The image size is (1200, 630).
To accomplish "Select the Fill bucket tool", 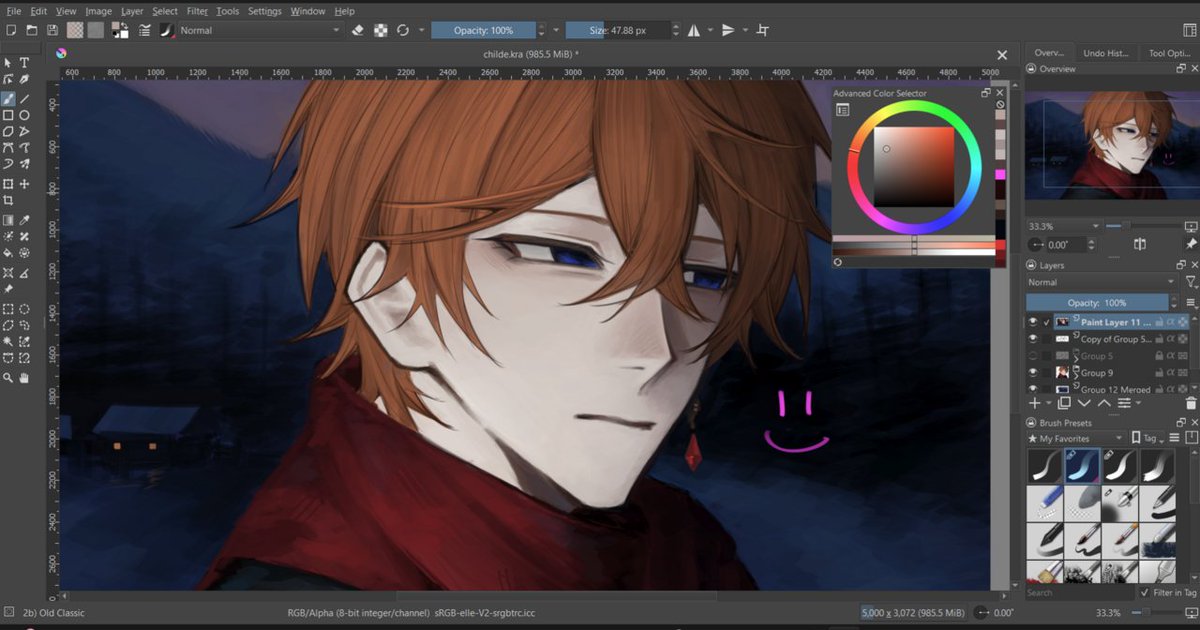I will coord(8,254).
